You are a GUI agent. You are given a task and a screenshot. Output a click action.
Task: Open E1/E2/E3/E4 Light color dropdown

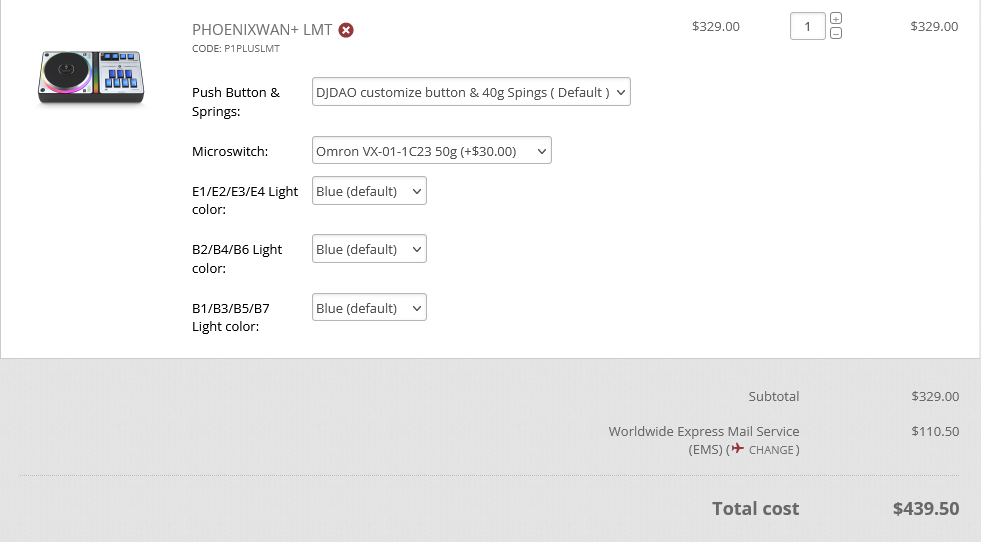(x=369, y=191)
